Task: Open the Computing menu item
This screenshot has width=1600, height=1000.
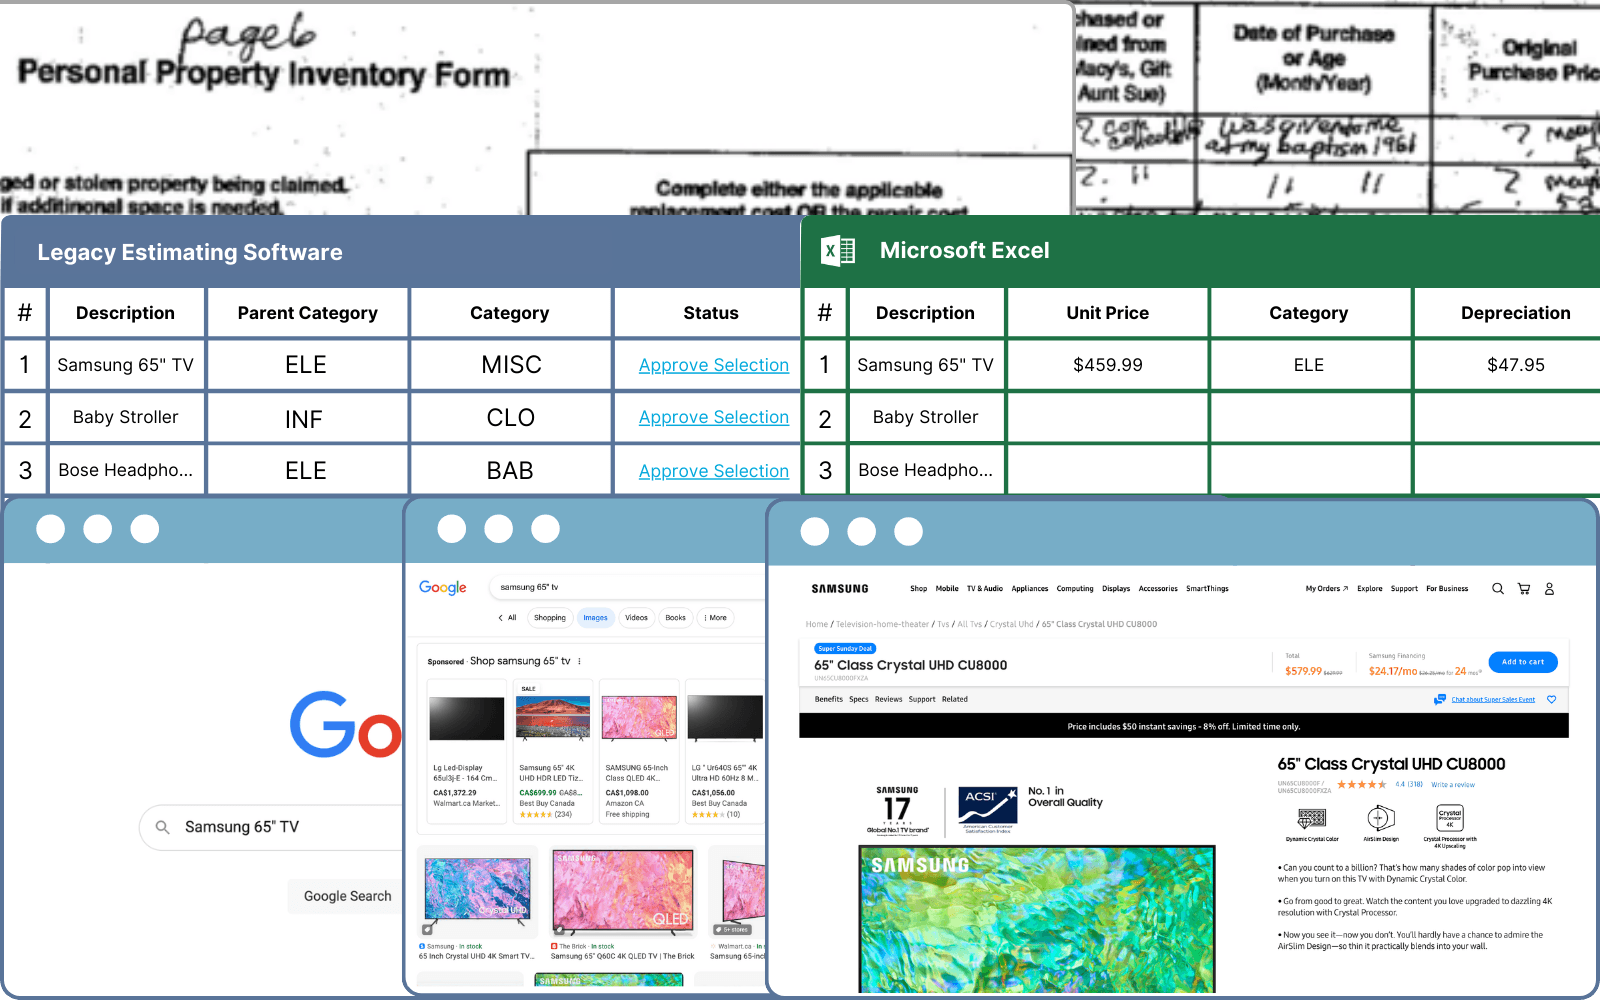Action: 1075,589
